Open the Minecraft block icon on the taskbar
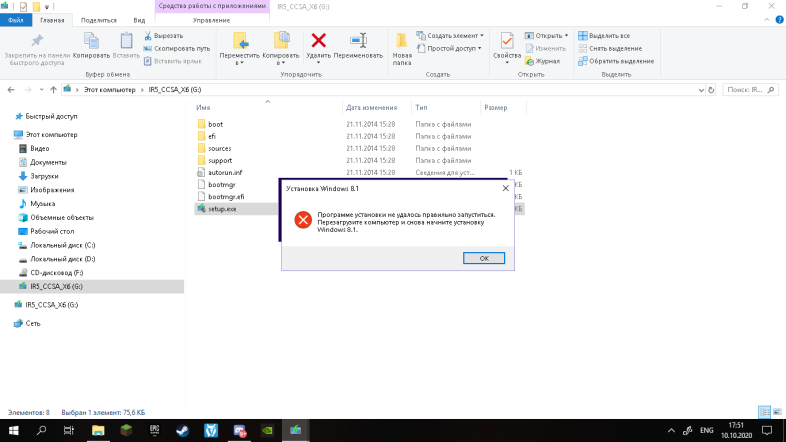786x442 pixels. 126,430
